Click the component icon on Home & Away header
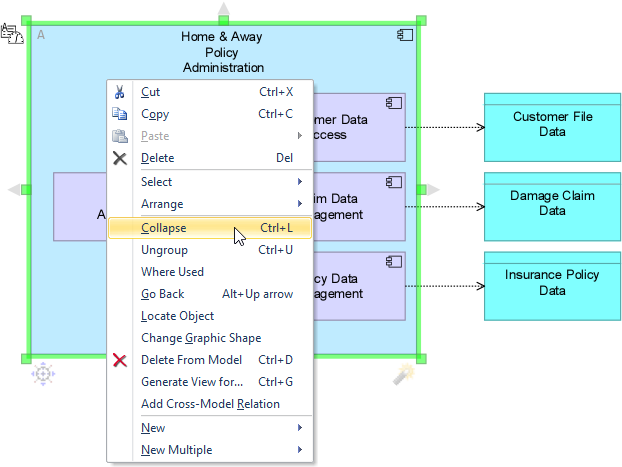622x467 pixels. pos(405,35)
